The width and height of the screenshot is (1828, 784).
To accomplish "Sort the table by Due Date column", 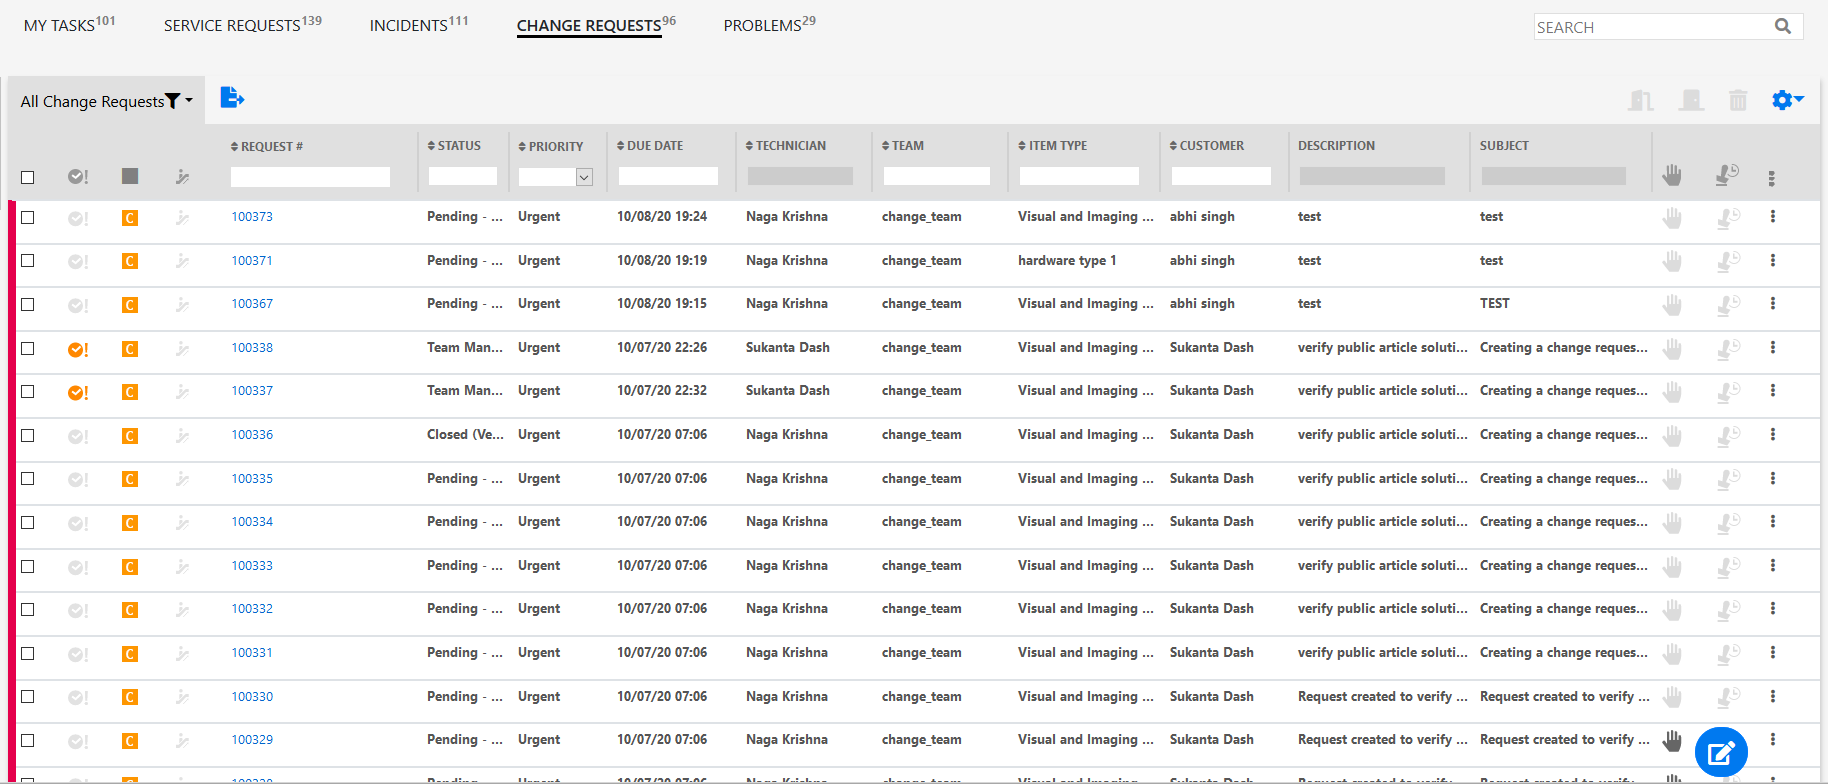I will (654, 146).
